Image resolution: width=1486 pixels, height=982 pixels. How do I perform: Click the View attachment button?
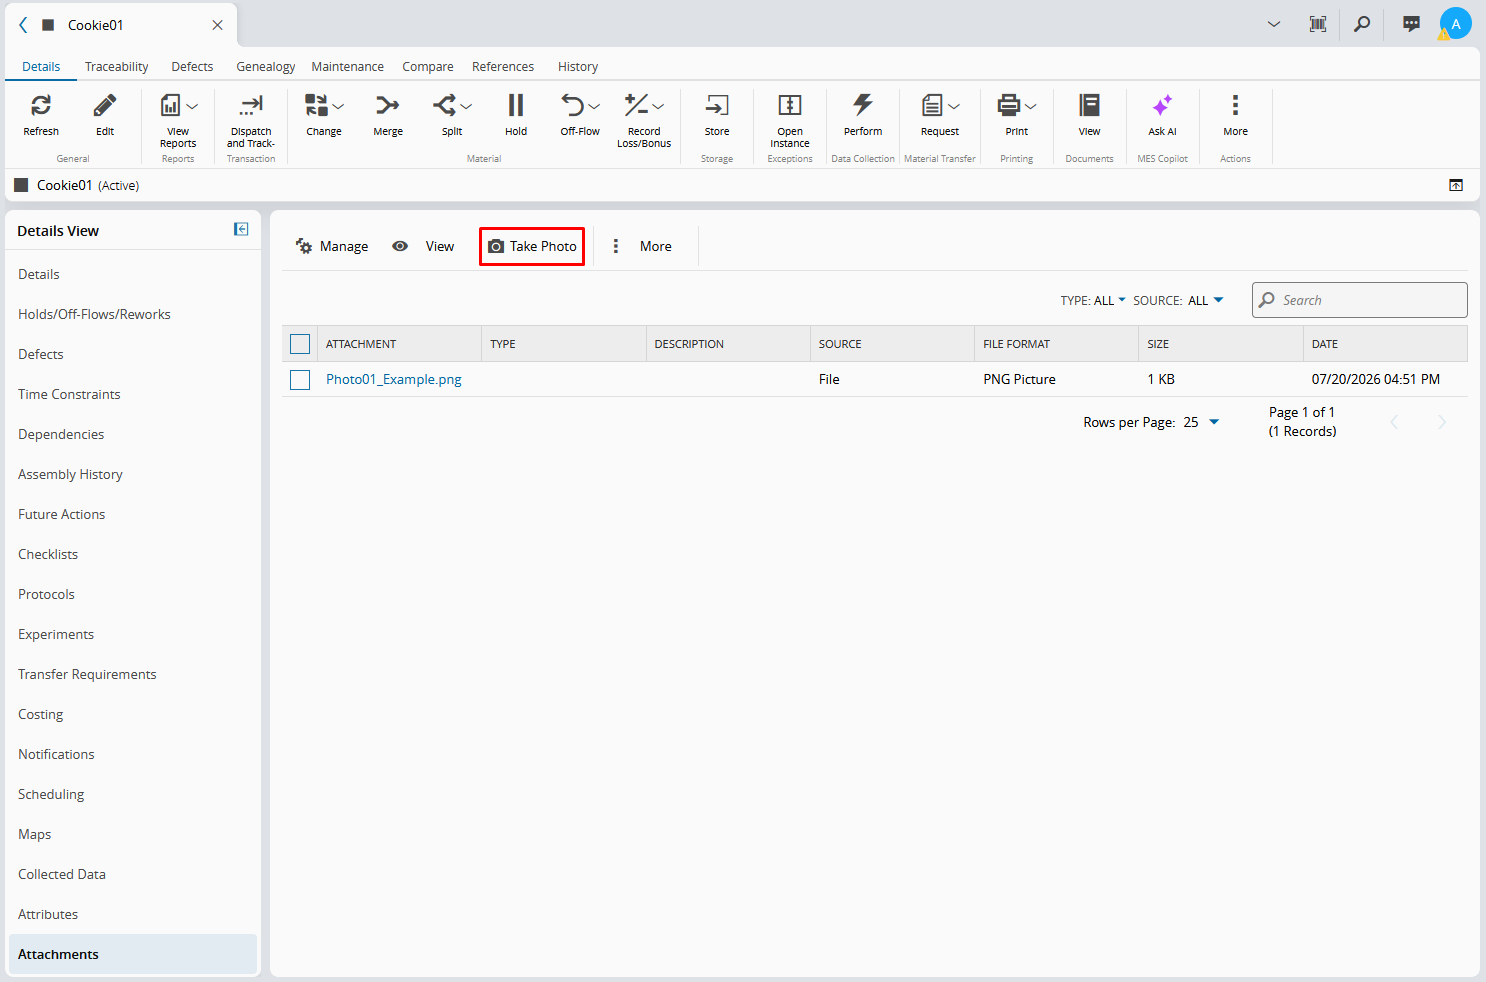pos(423,246)
